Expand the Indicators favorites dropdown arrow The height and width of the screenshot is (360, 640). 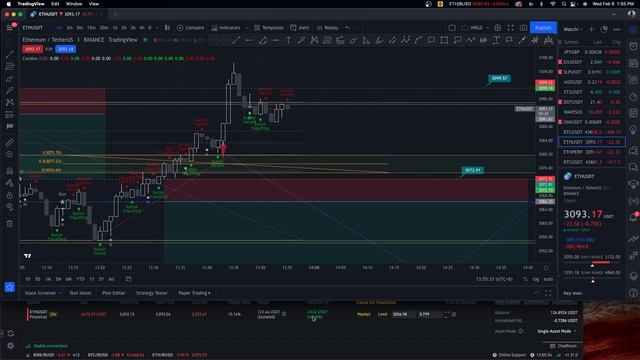(x=247, y=28)
